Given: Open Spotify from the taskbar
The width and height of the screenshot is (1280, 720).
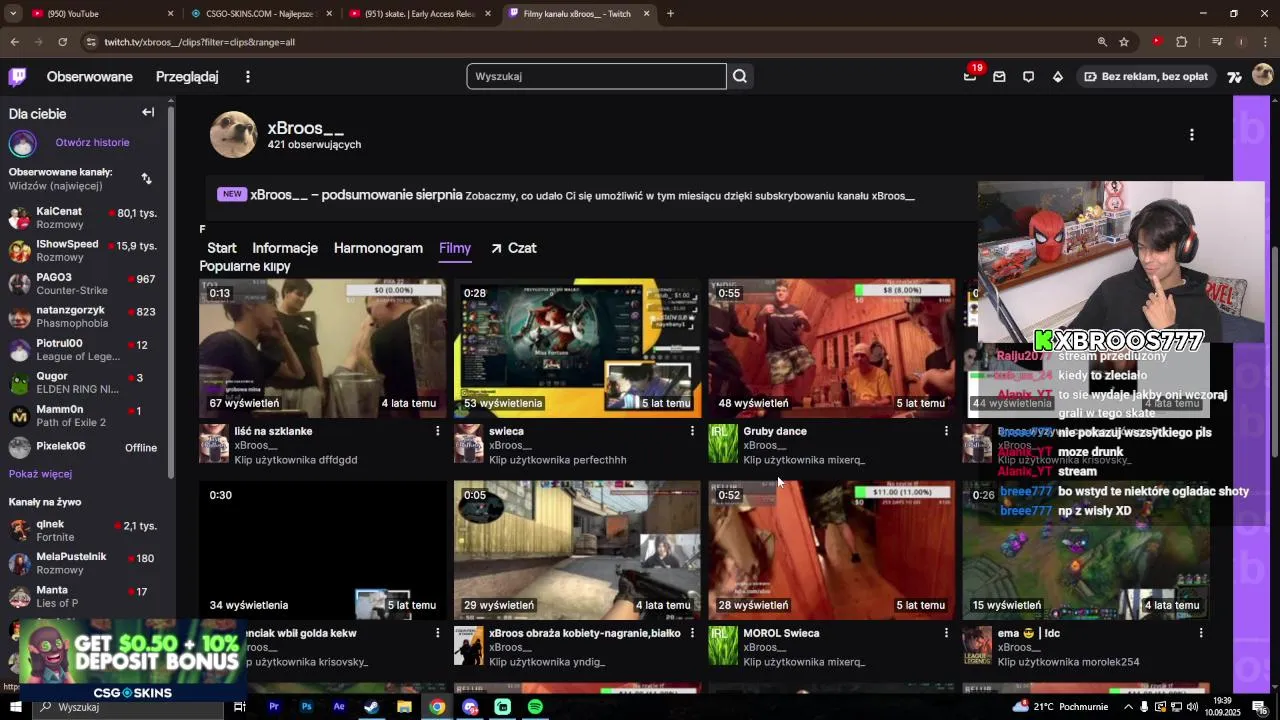Looking at the screenshot, I should click(x=535, y=707).
